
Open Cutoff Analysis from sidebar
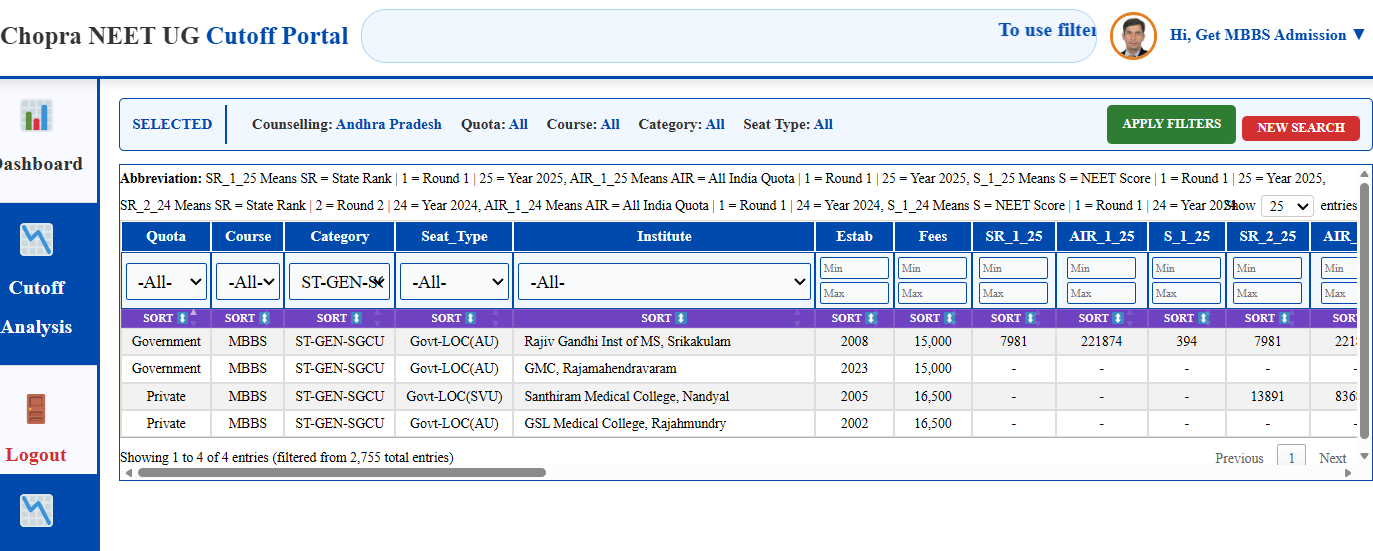37,307
